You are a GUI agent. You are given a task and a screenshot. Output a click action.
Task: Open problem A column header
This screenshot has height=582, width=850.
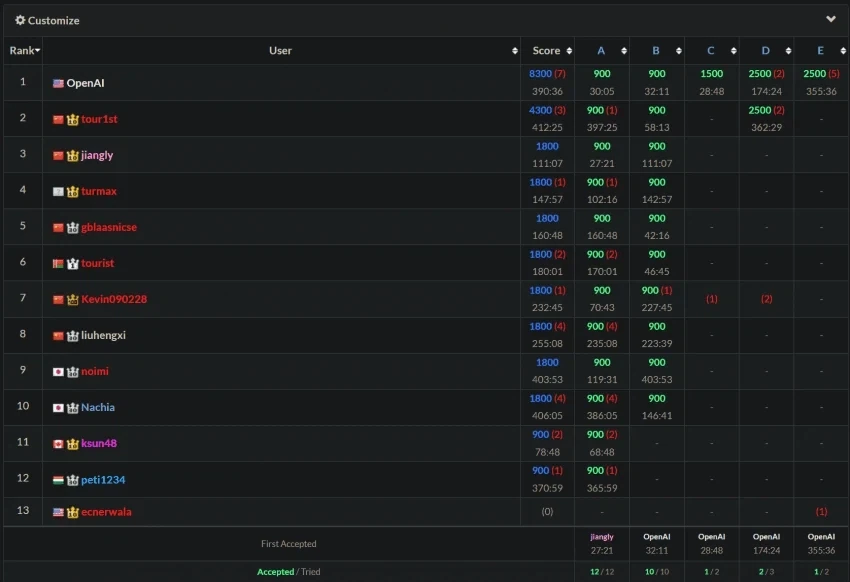(x=601, y=50)
